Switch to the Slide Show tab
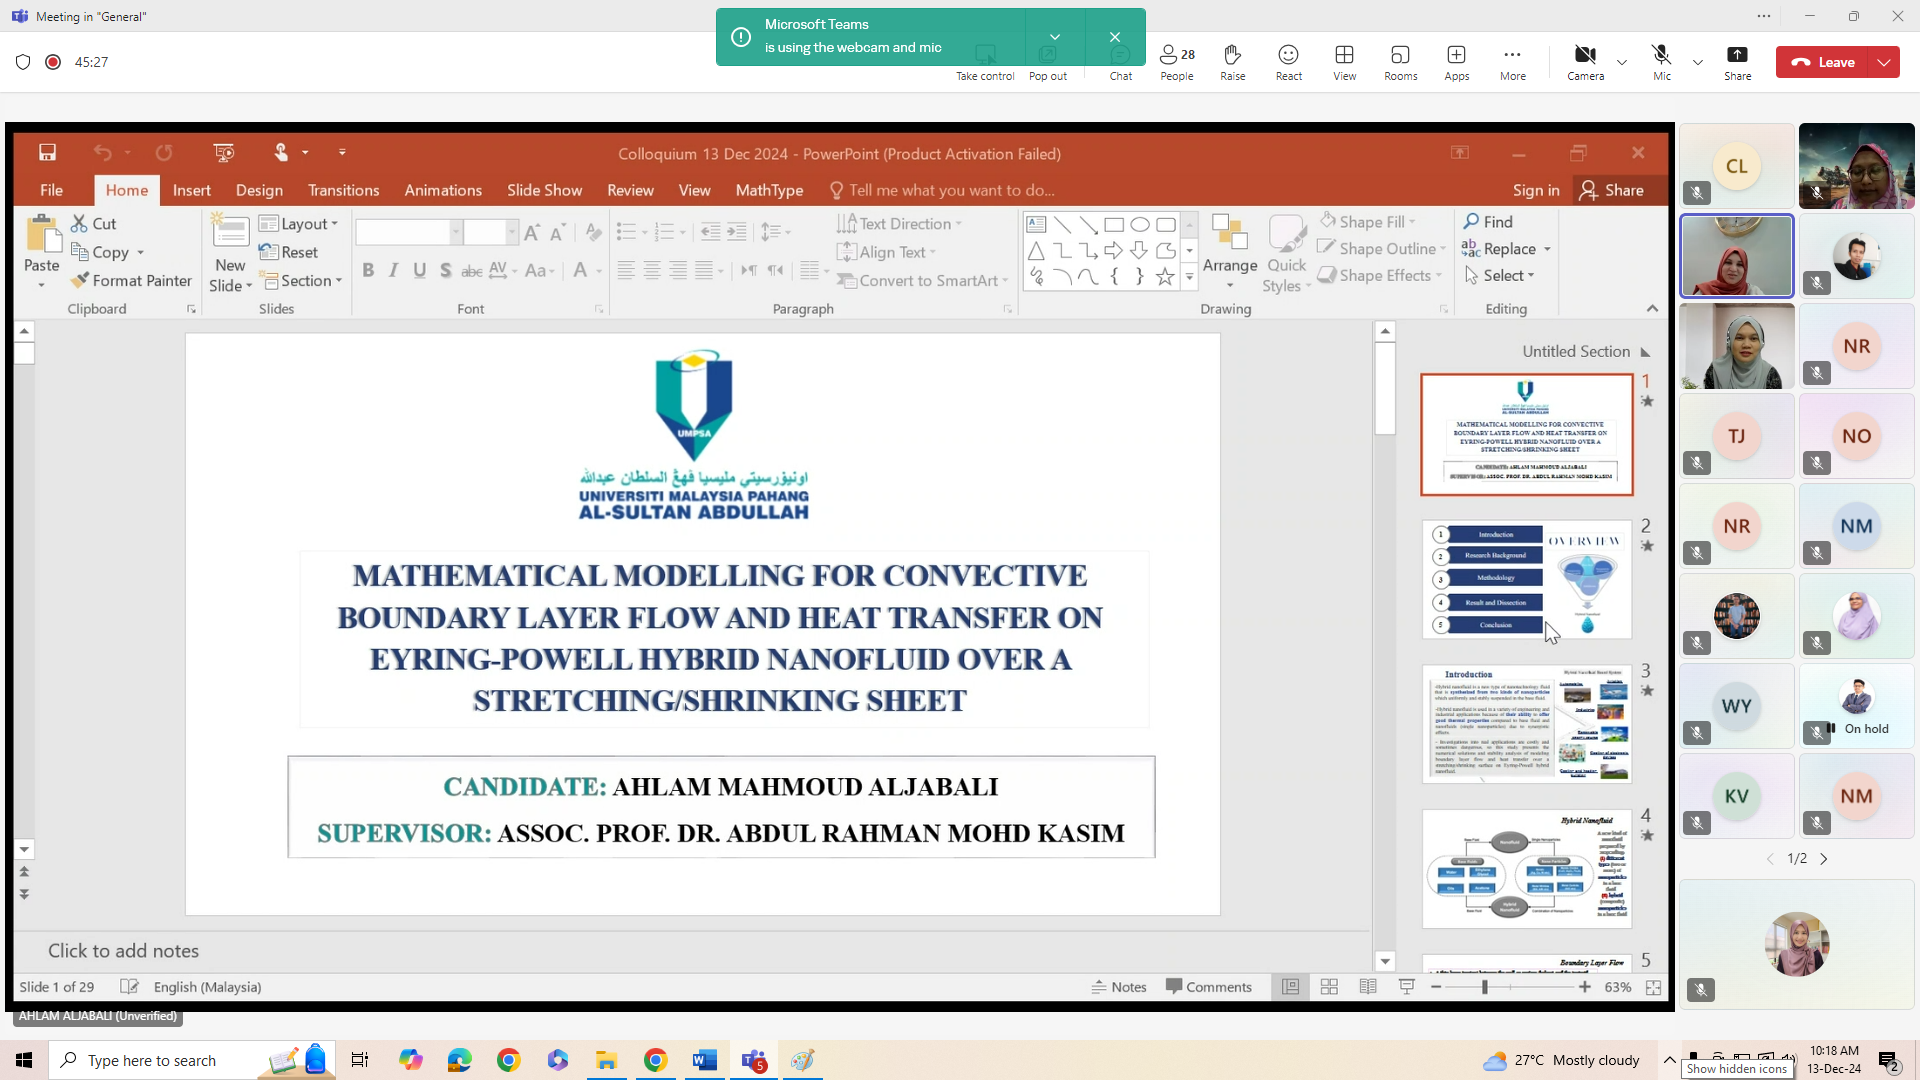The image size is (1920, 1080). pyautogui.click(x=544, y=190)
